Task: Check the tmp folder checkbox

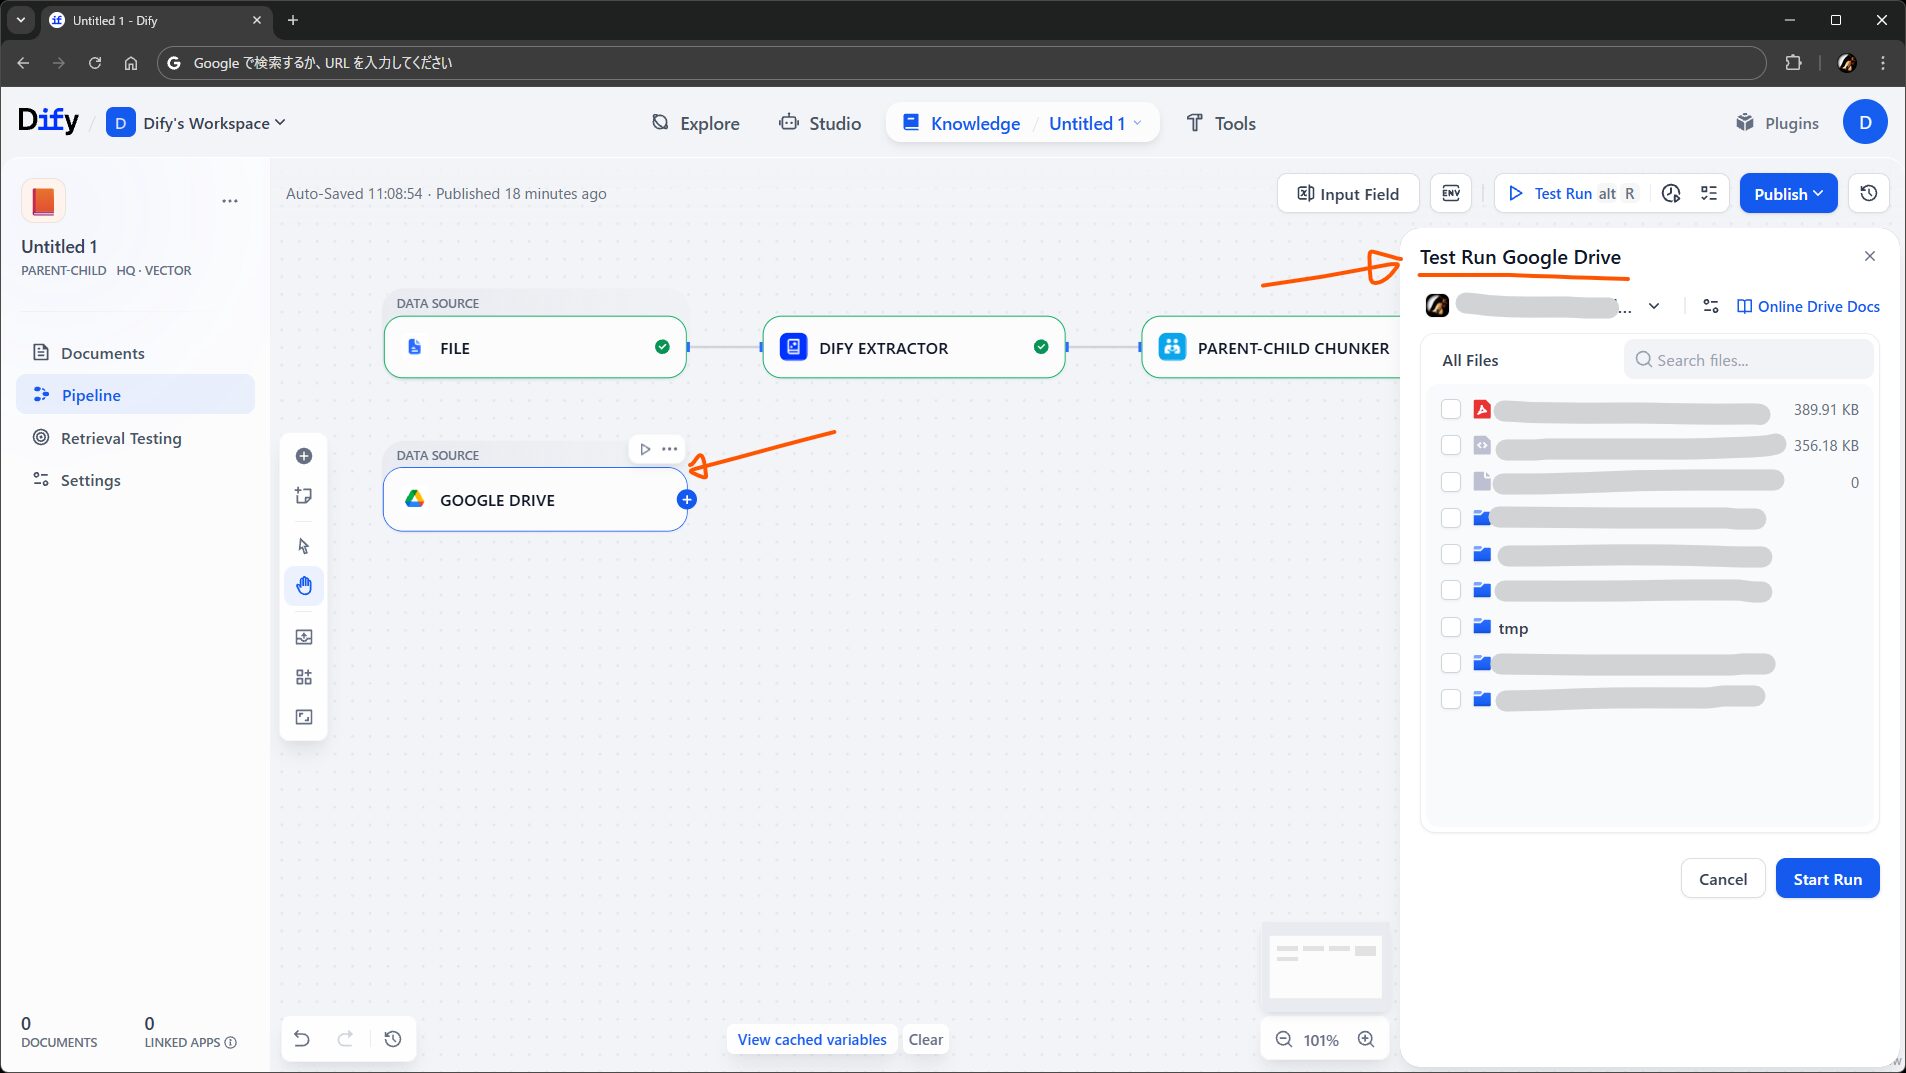Action: click(x=1451, y=627)
